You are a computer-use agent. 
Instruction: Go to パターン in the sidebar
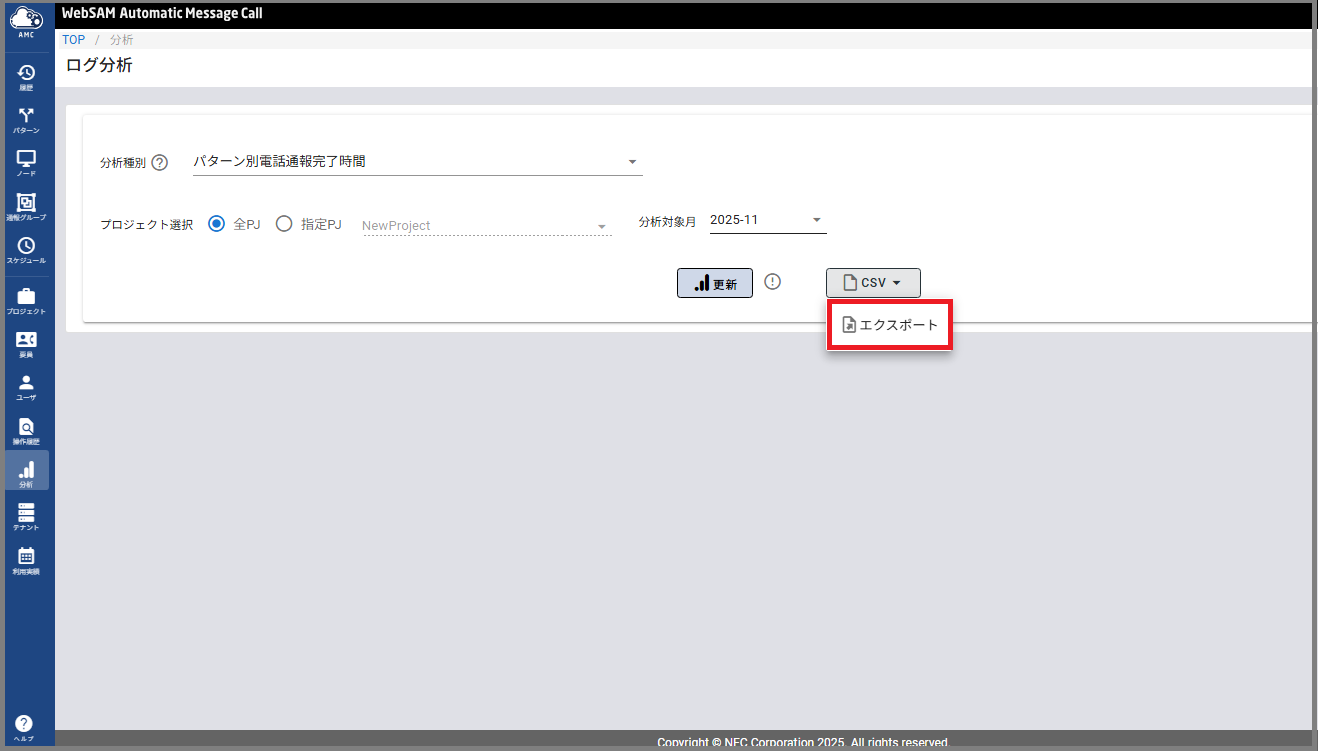26,119
